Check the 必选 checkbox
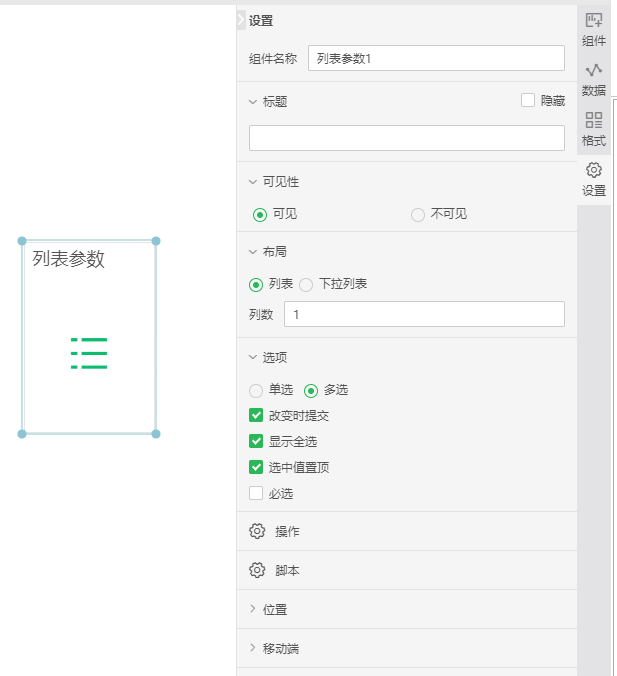The height and width of the screenshot is (676, 617). click(x=256, y=493)
